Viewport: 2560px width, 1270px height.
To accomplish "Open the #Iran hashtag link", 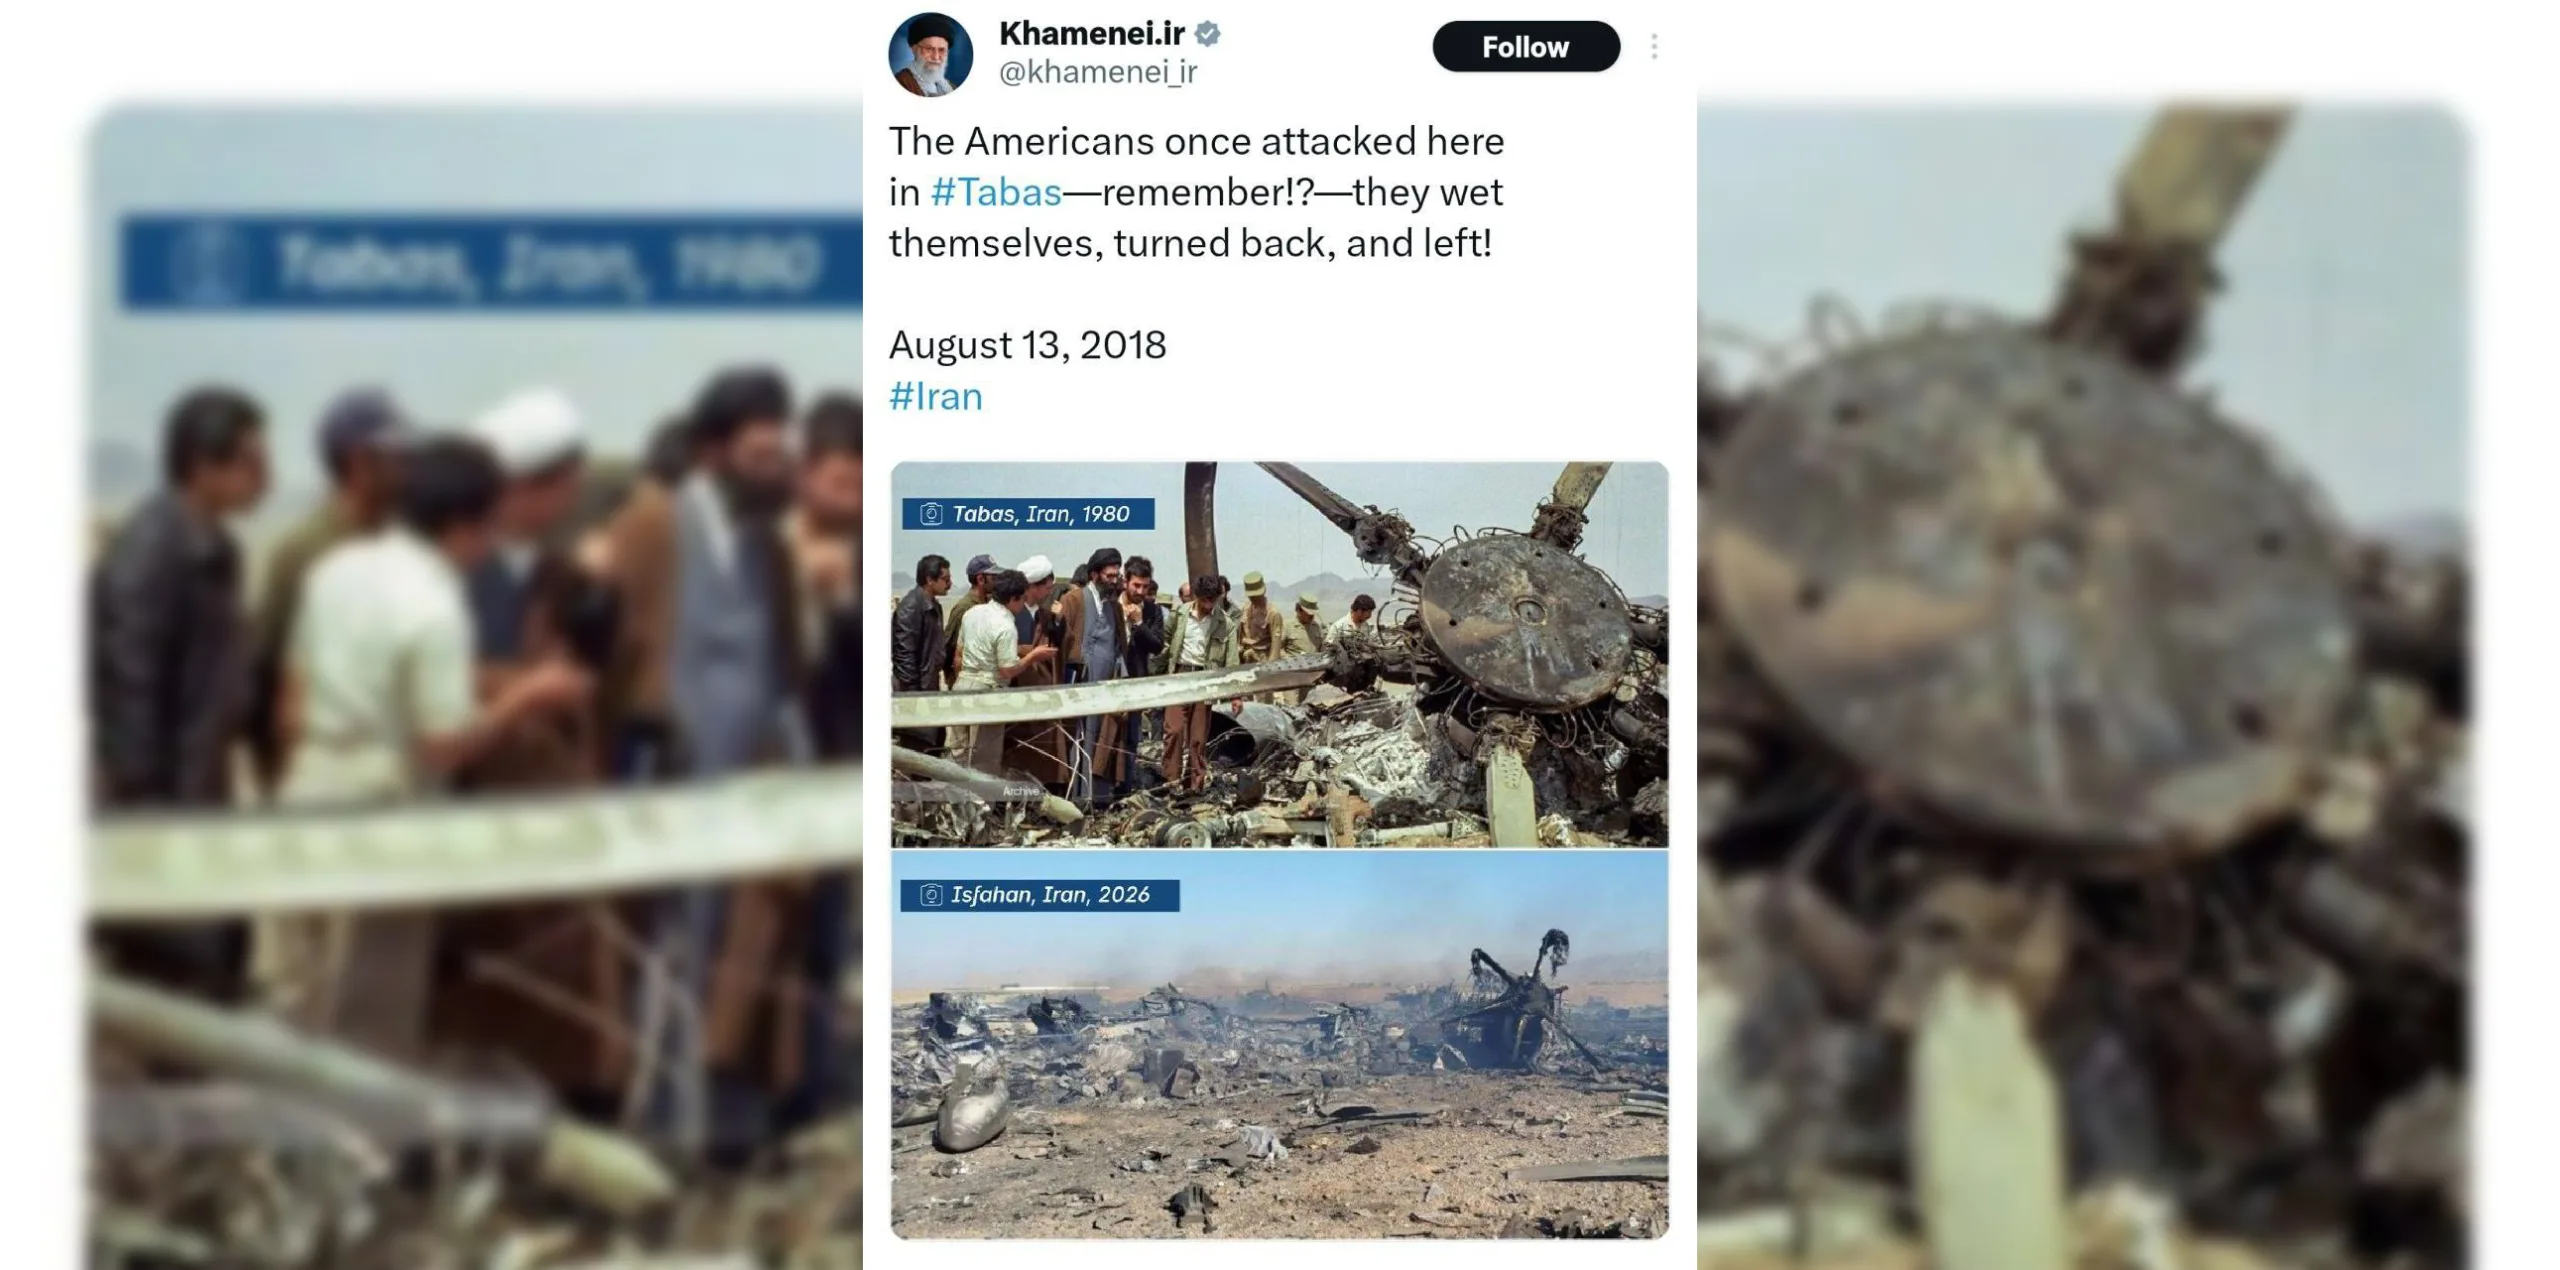I will tap(936, 396).
